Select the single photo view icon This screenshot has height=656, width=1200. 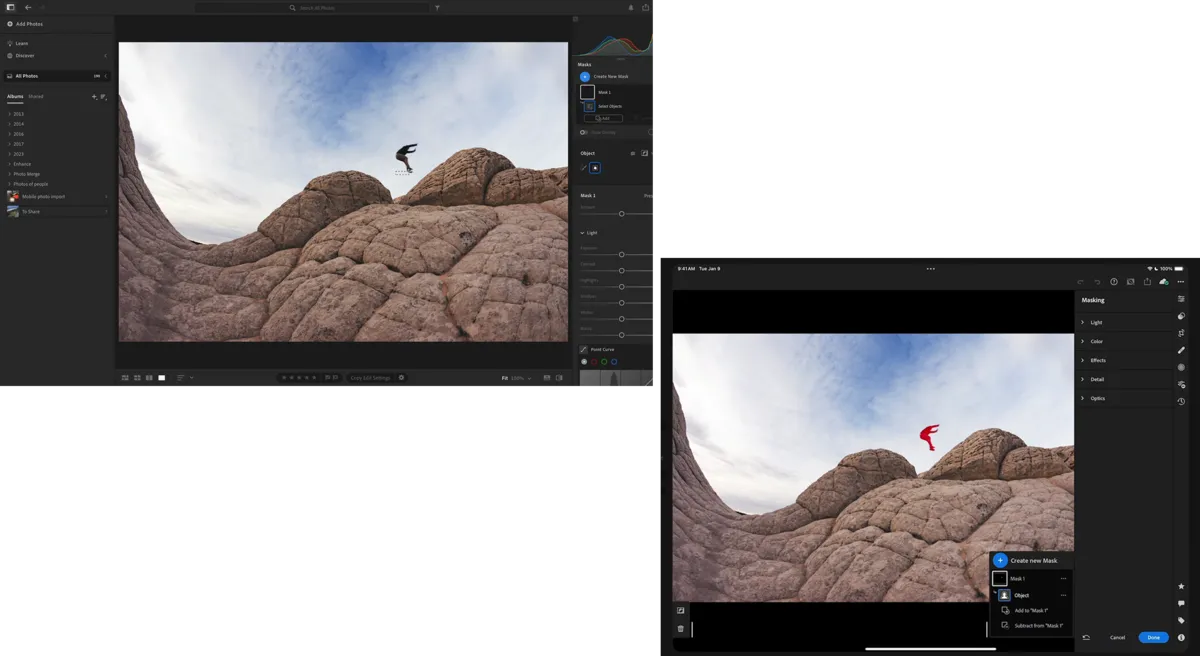point(160,378)
